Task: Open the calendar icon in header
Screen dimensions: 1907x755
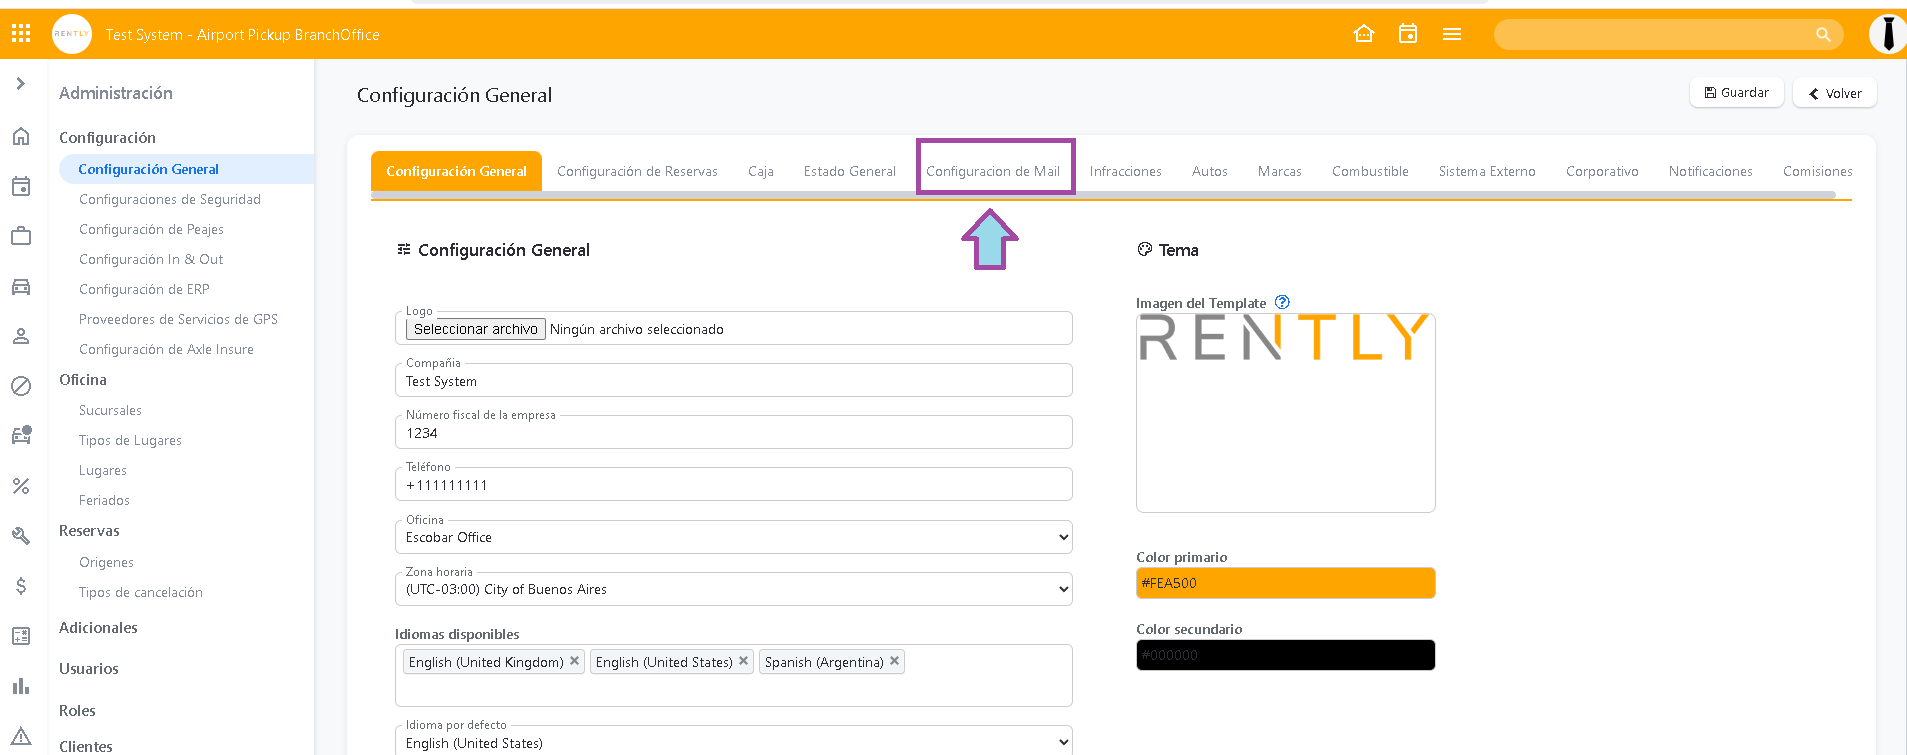Action: click(x=1407, y=34)
